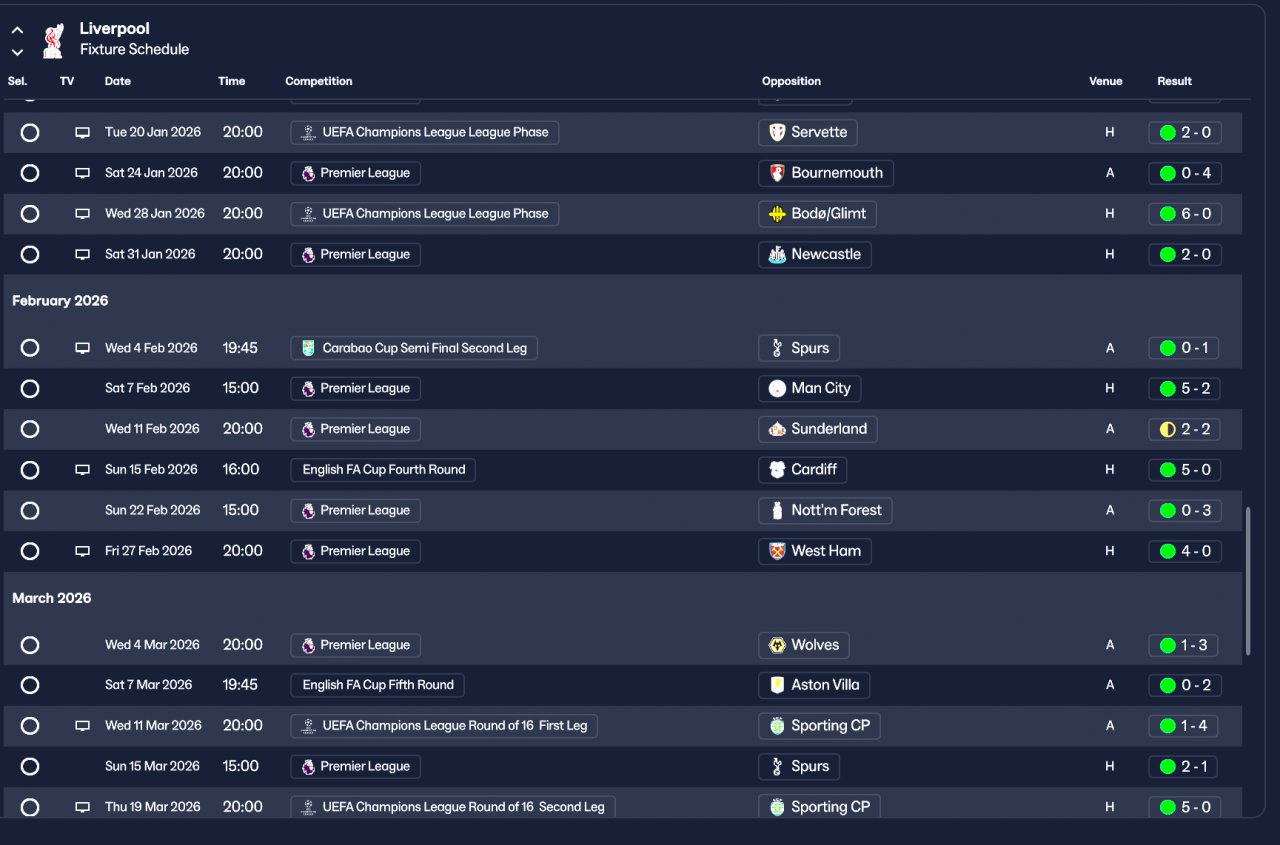This screenshot has height=845, width=1280.
Task: Click the Liverpool club crest in the header
Action: click(53, 40)
